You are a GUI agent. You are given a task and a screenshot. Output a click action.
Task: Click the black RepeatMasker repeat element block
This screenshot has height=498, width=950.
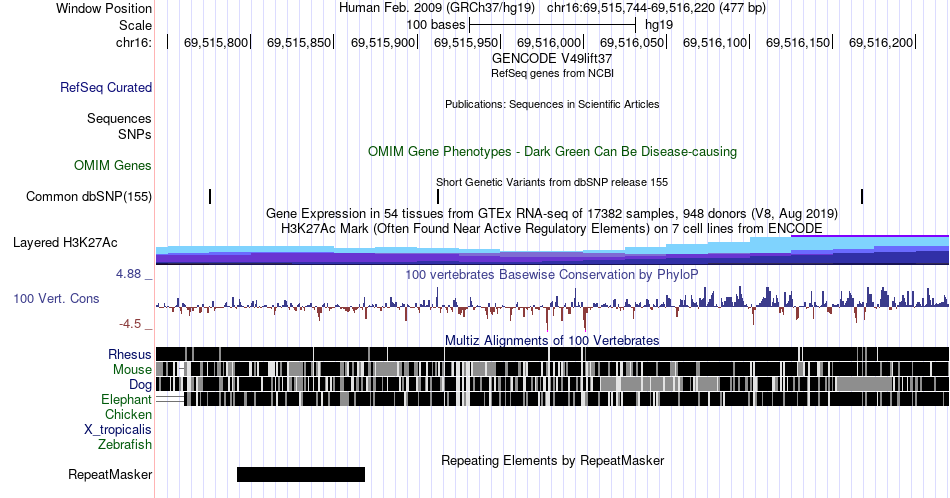(x=301, y=474)
